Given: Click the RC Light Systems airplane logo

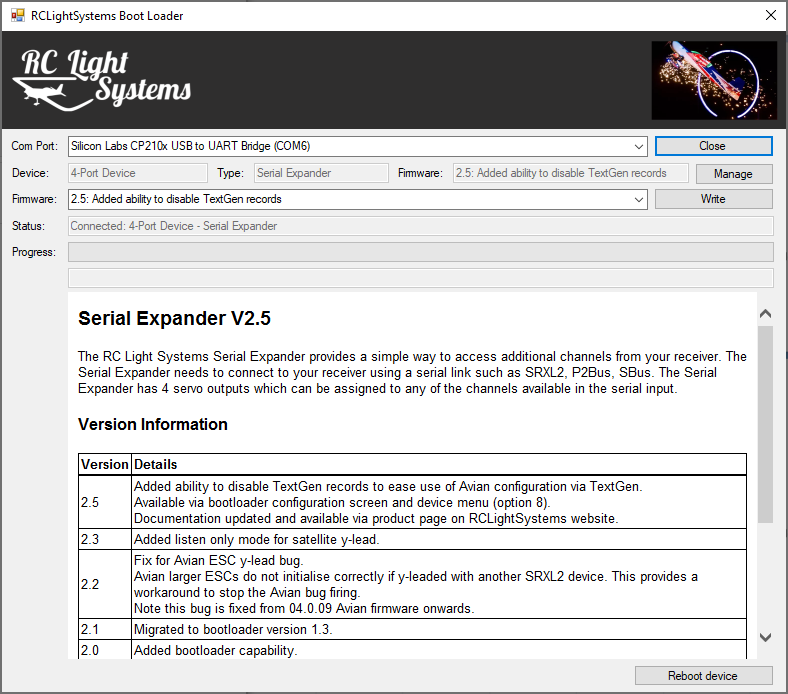Looking at the screenshot, I should point(104,79).
